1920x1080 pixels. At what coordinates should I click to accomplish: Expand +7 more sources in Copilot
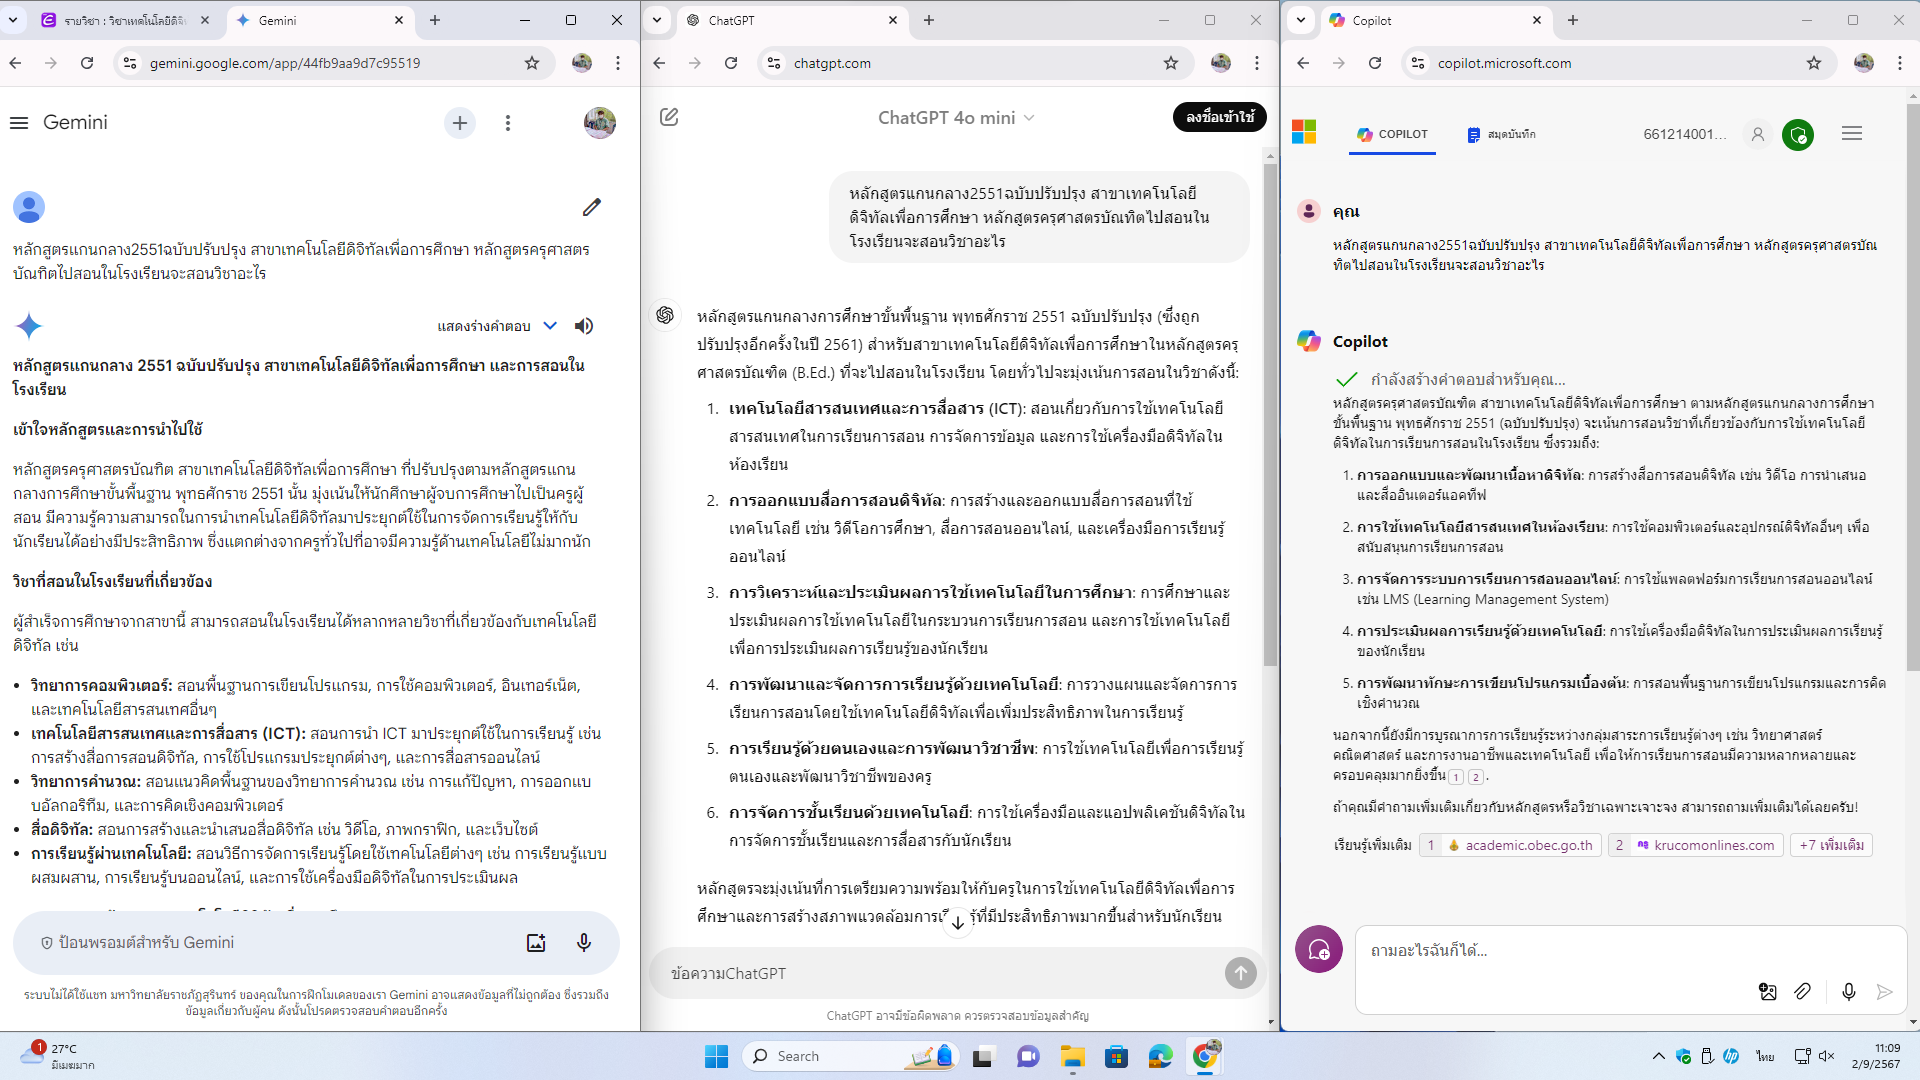click(x=1831, y=845)
